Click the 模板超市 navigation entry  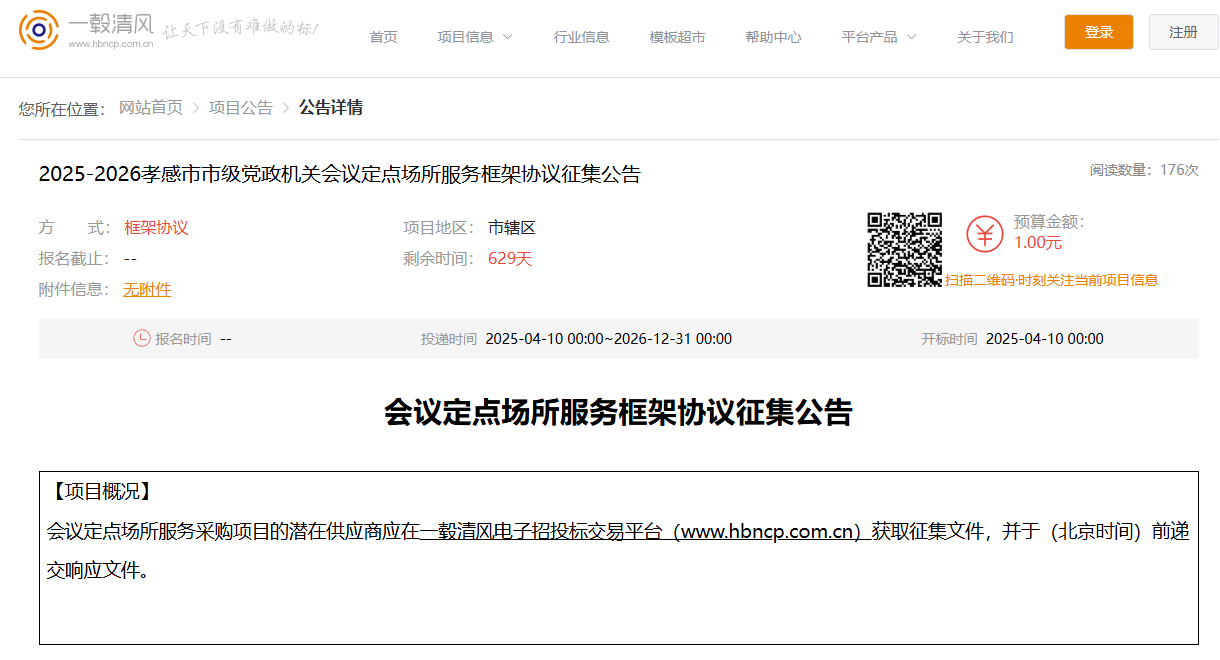(677, 34)
